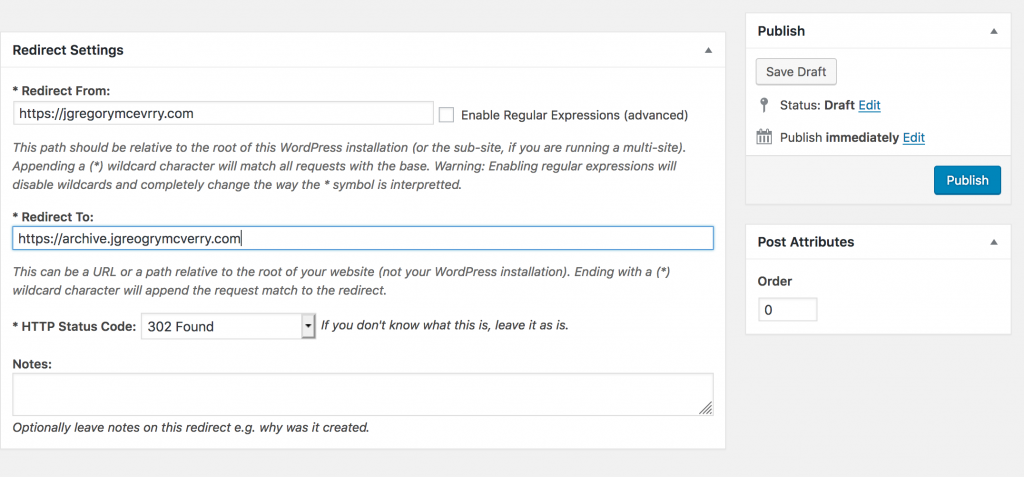The image size is (1024, 477).
Task: Click the Save Draft button
Action: tap(796, 72)
